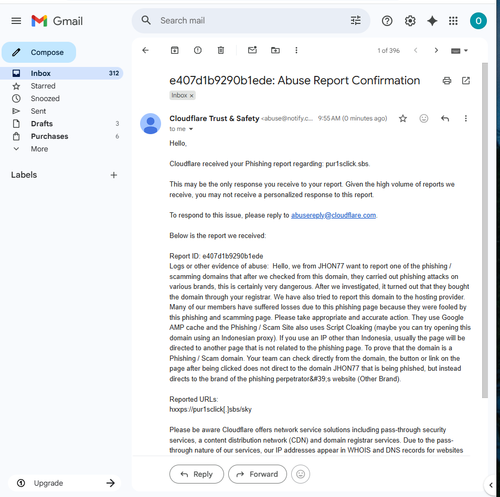The height and width of the screenshot is (497, 500).
Task: Select input tools dropdown
Action: 459,51
